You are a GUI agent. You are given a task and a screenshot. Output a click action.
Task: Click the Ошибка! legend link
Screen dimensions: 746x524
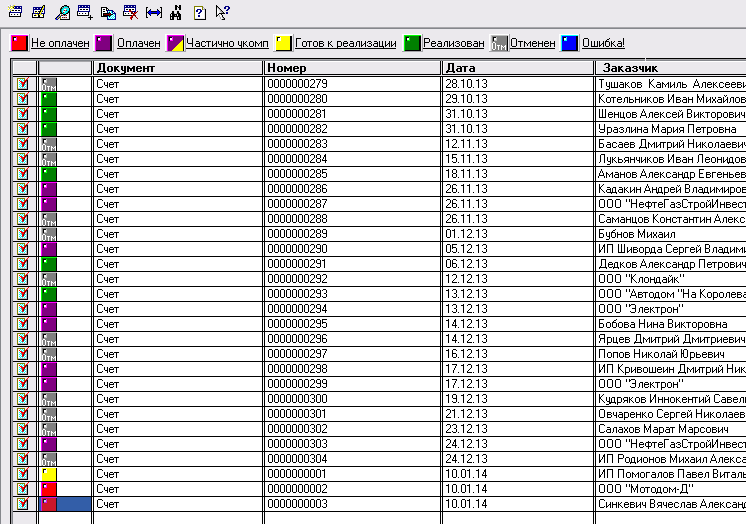[603, 43]
